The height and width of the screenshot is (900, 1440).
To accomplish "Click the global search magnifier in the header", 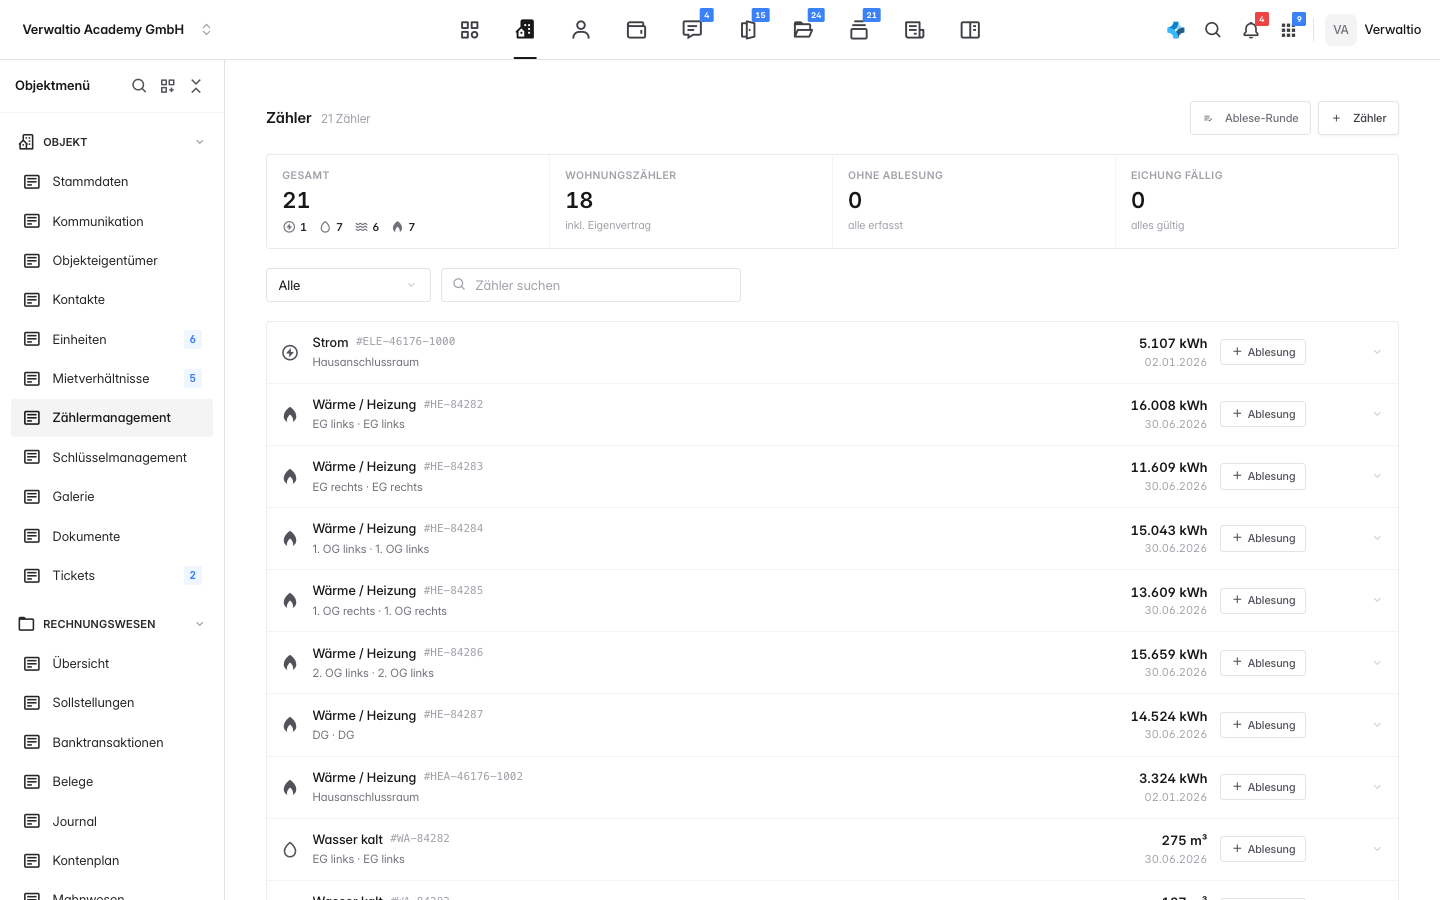I will click(1213, 30).
